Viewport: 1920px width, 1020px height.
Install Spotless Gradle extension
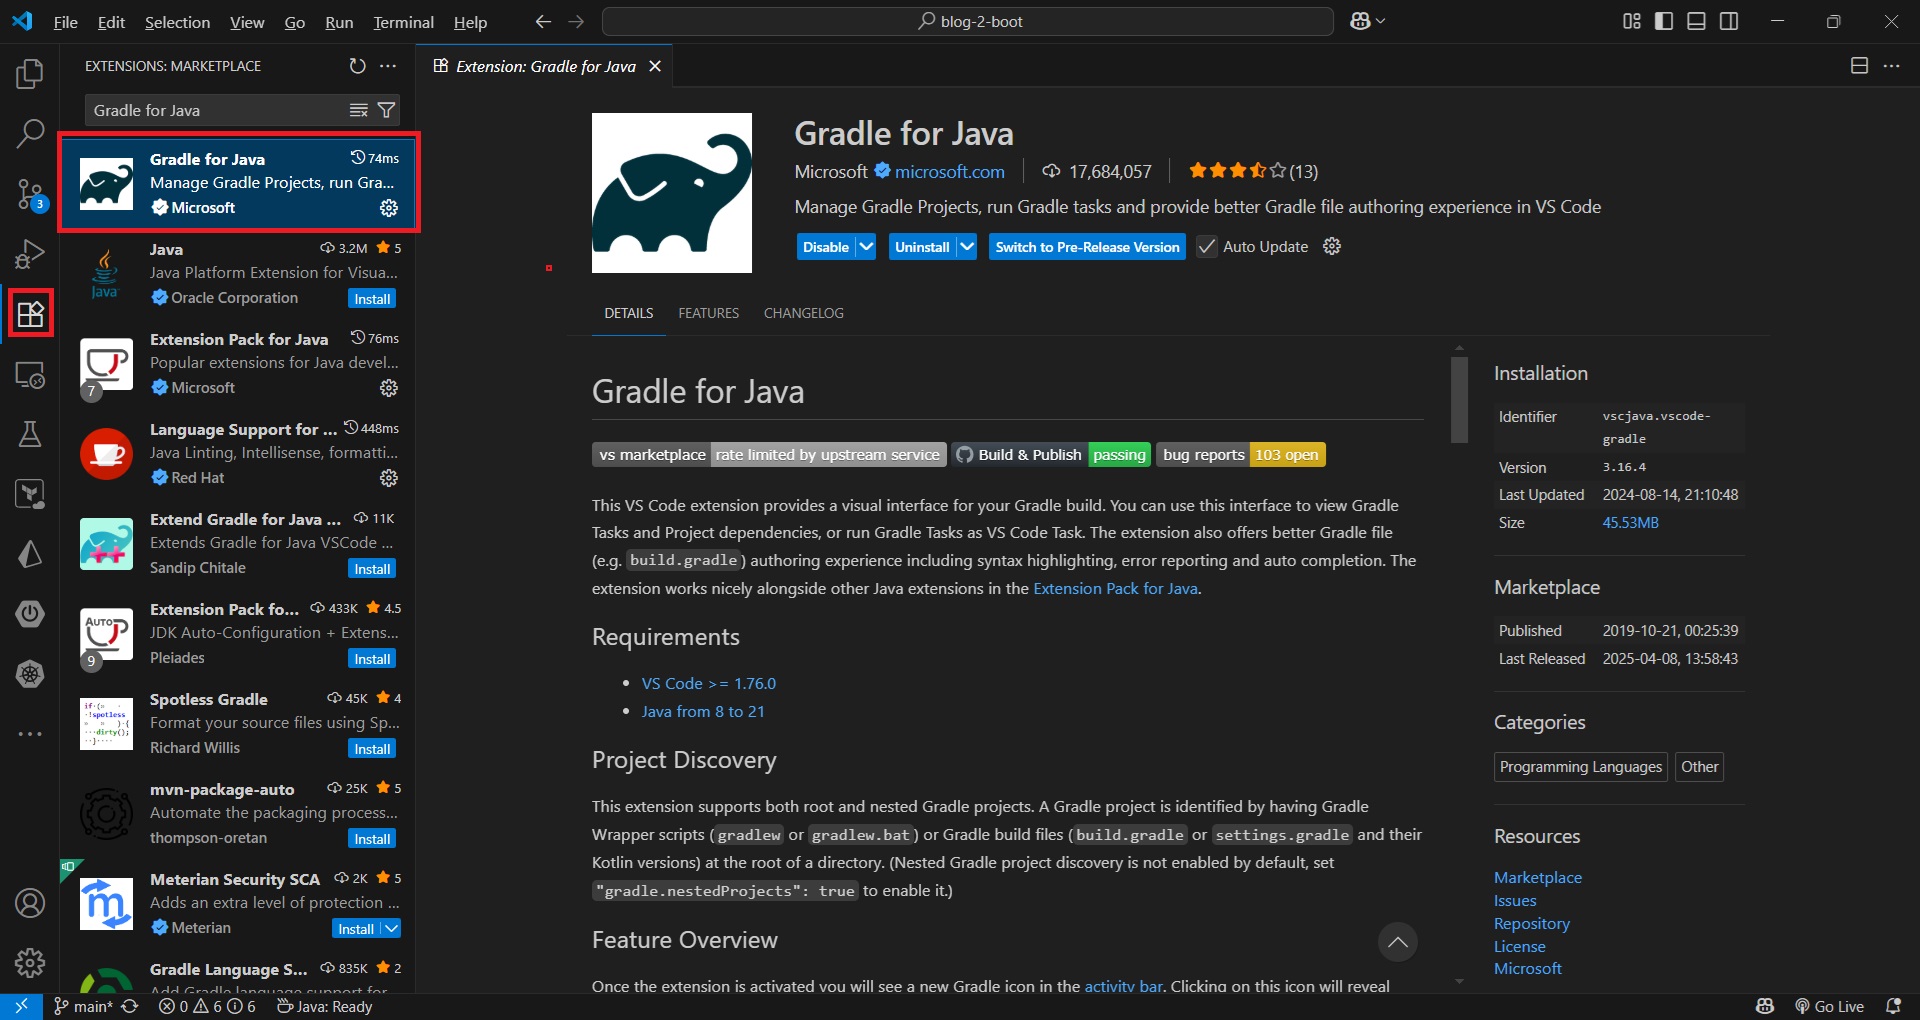tap(372, 749)
